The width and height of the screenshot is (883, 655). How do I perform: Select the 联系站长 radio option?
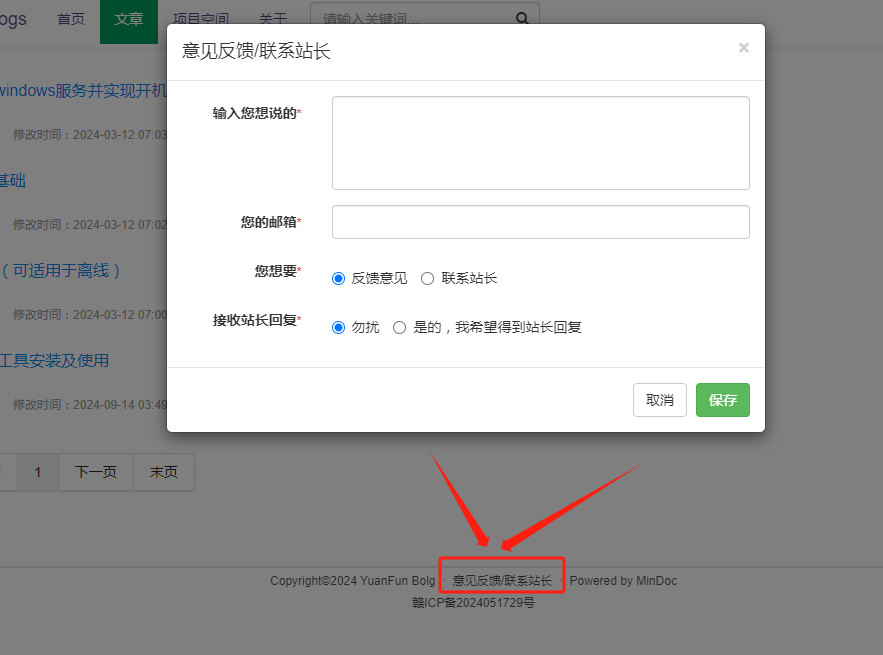pyautogui.click(x=428, y=278)
